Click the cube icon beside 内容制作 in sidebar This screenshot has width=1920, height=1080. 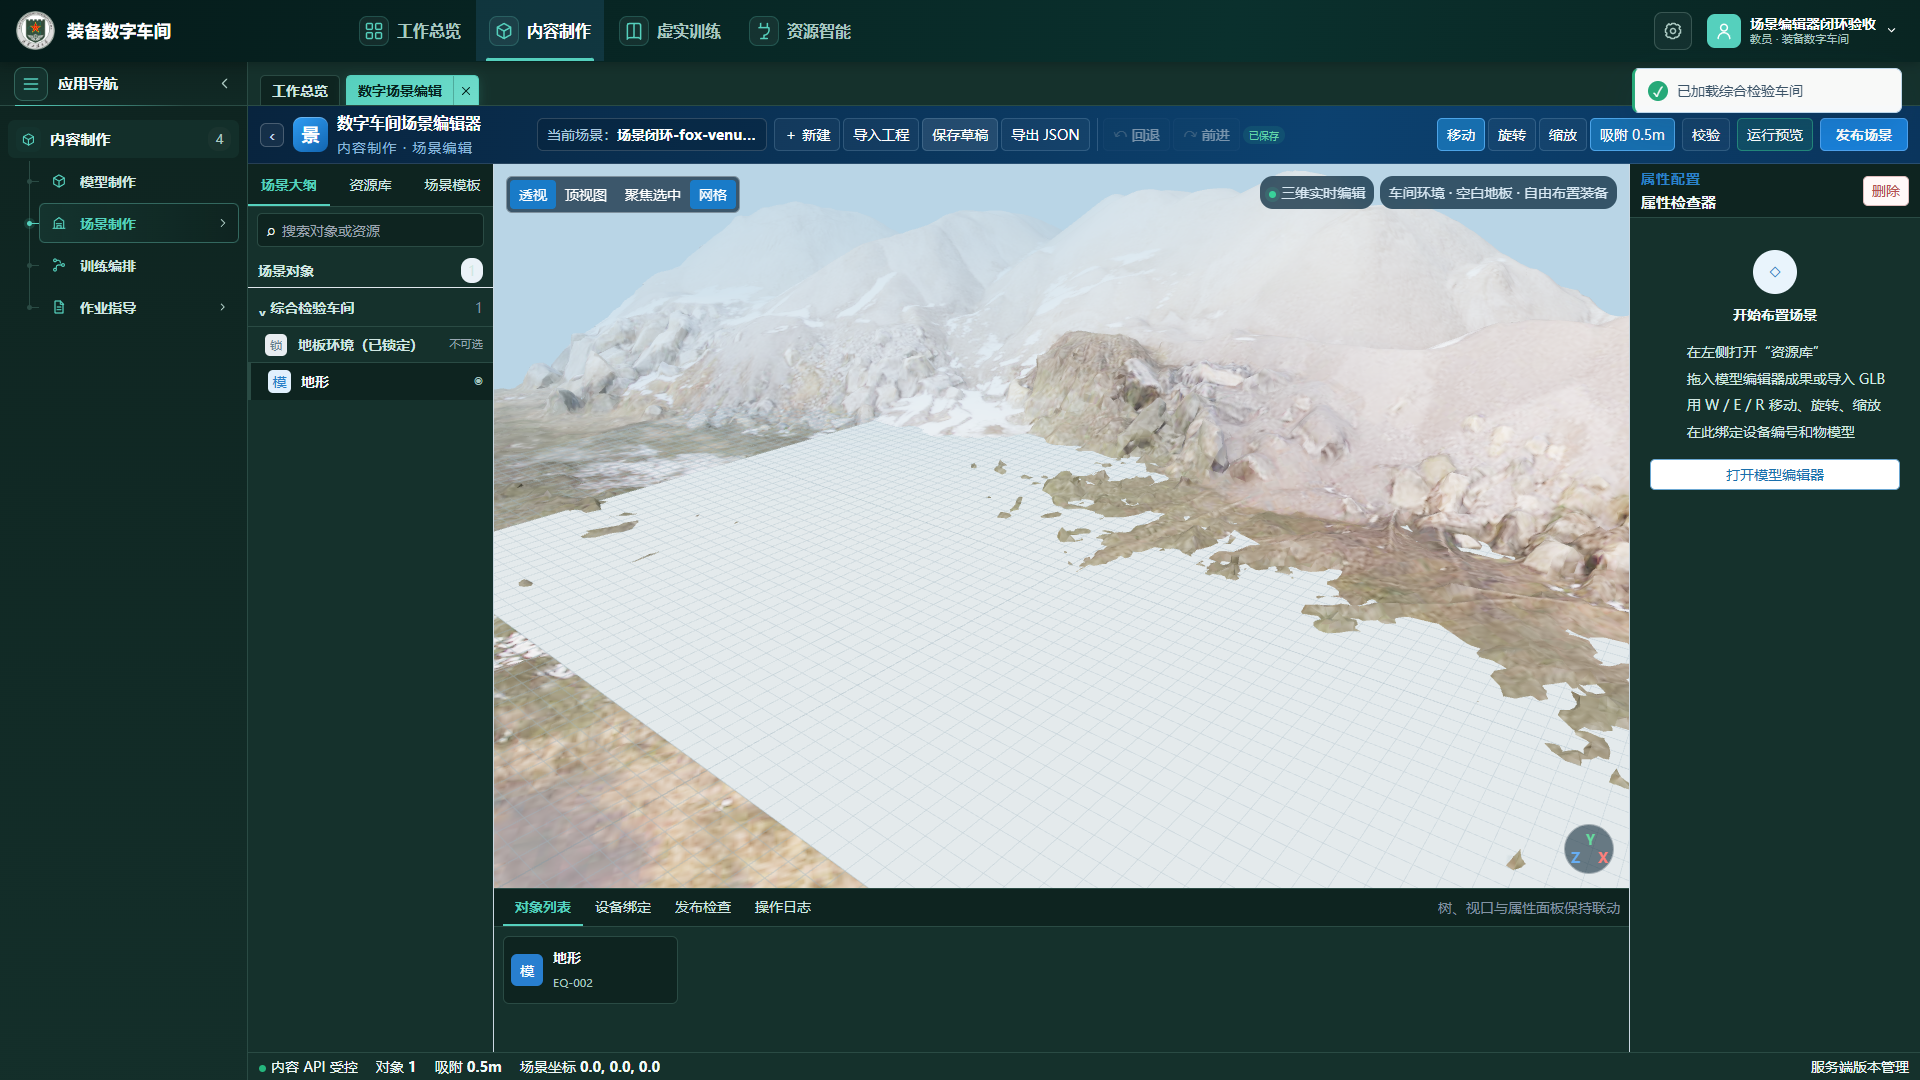(29, 140)
